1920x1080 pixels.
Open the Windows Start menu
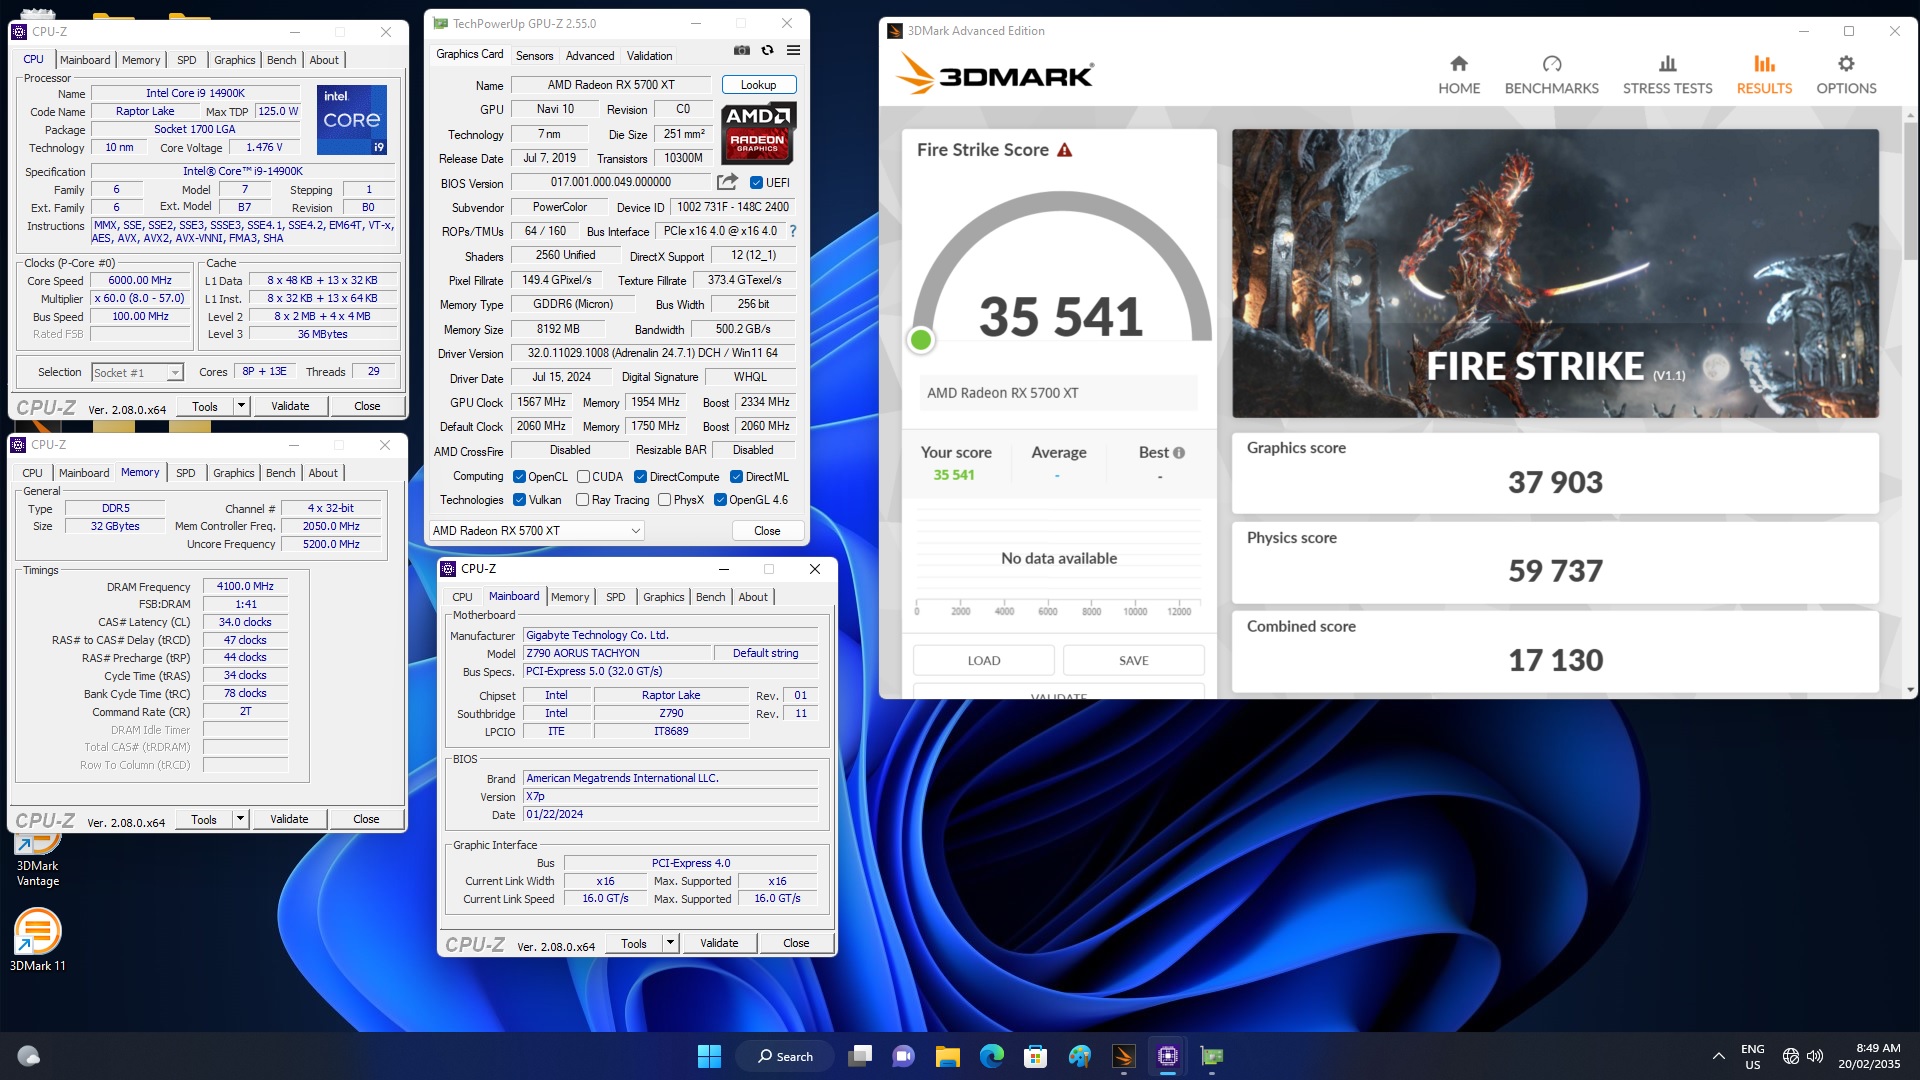click(x=709, y=1056)
